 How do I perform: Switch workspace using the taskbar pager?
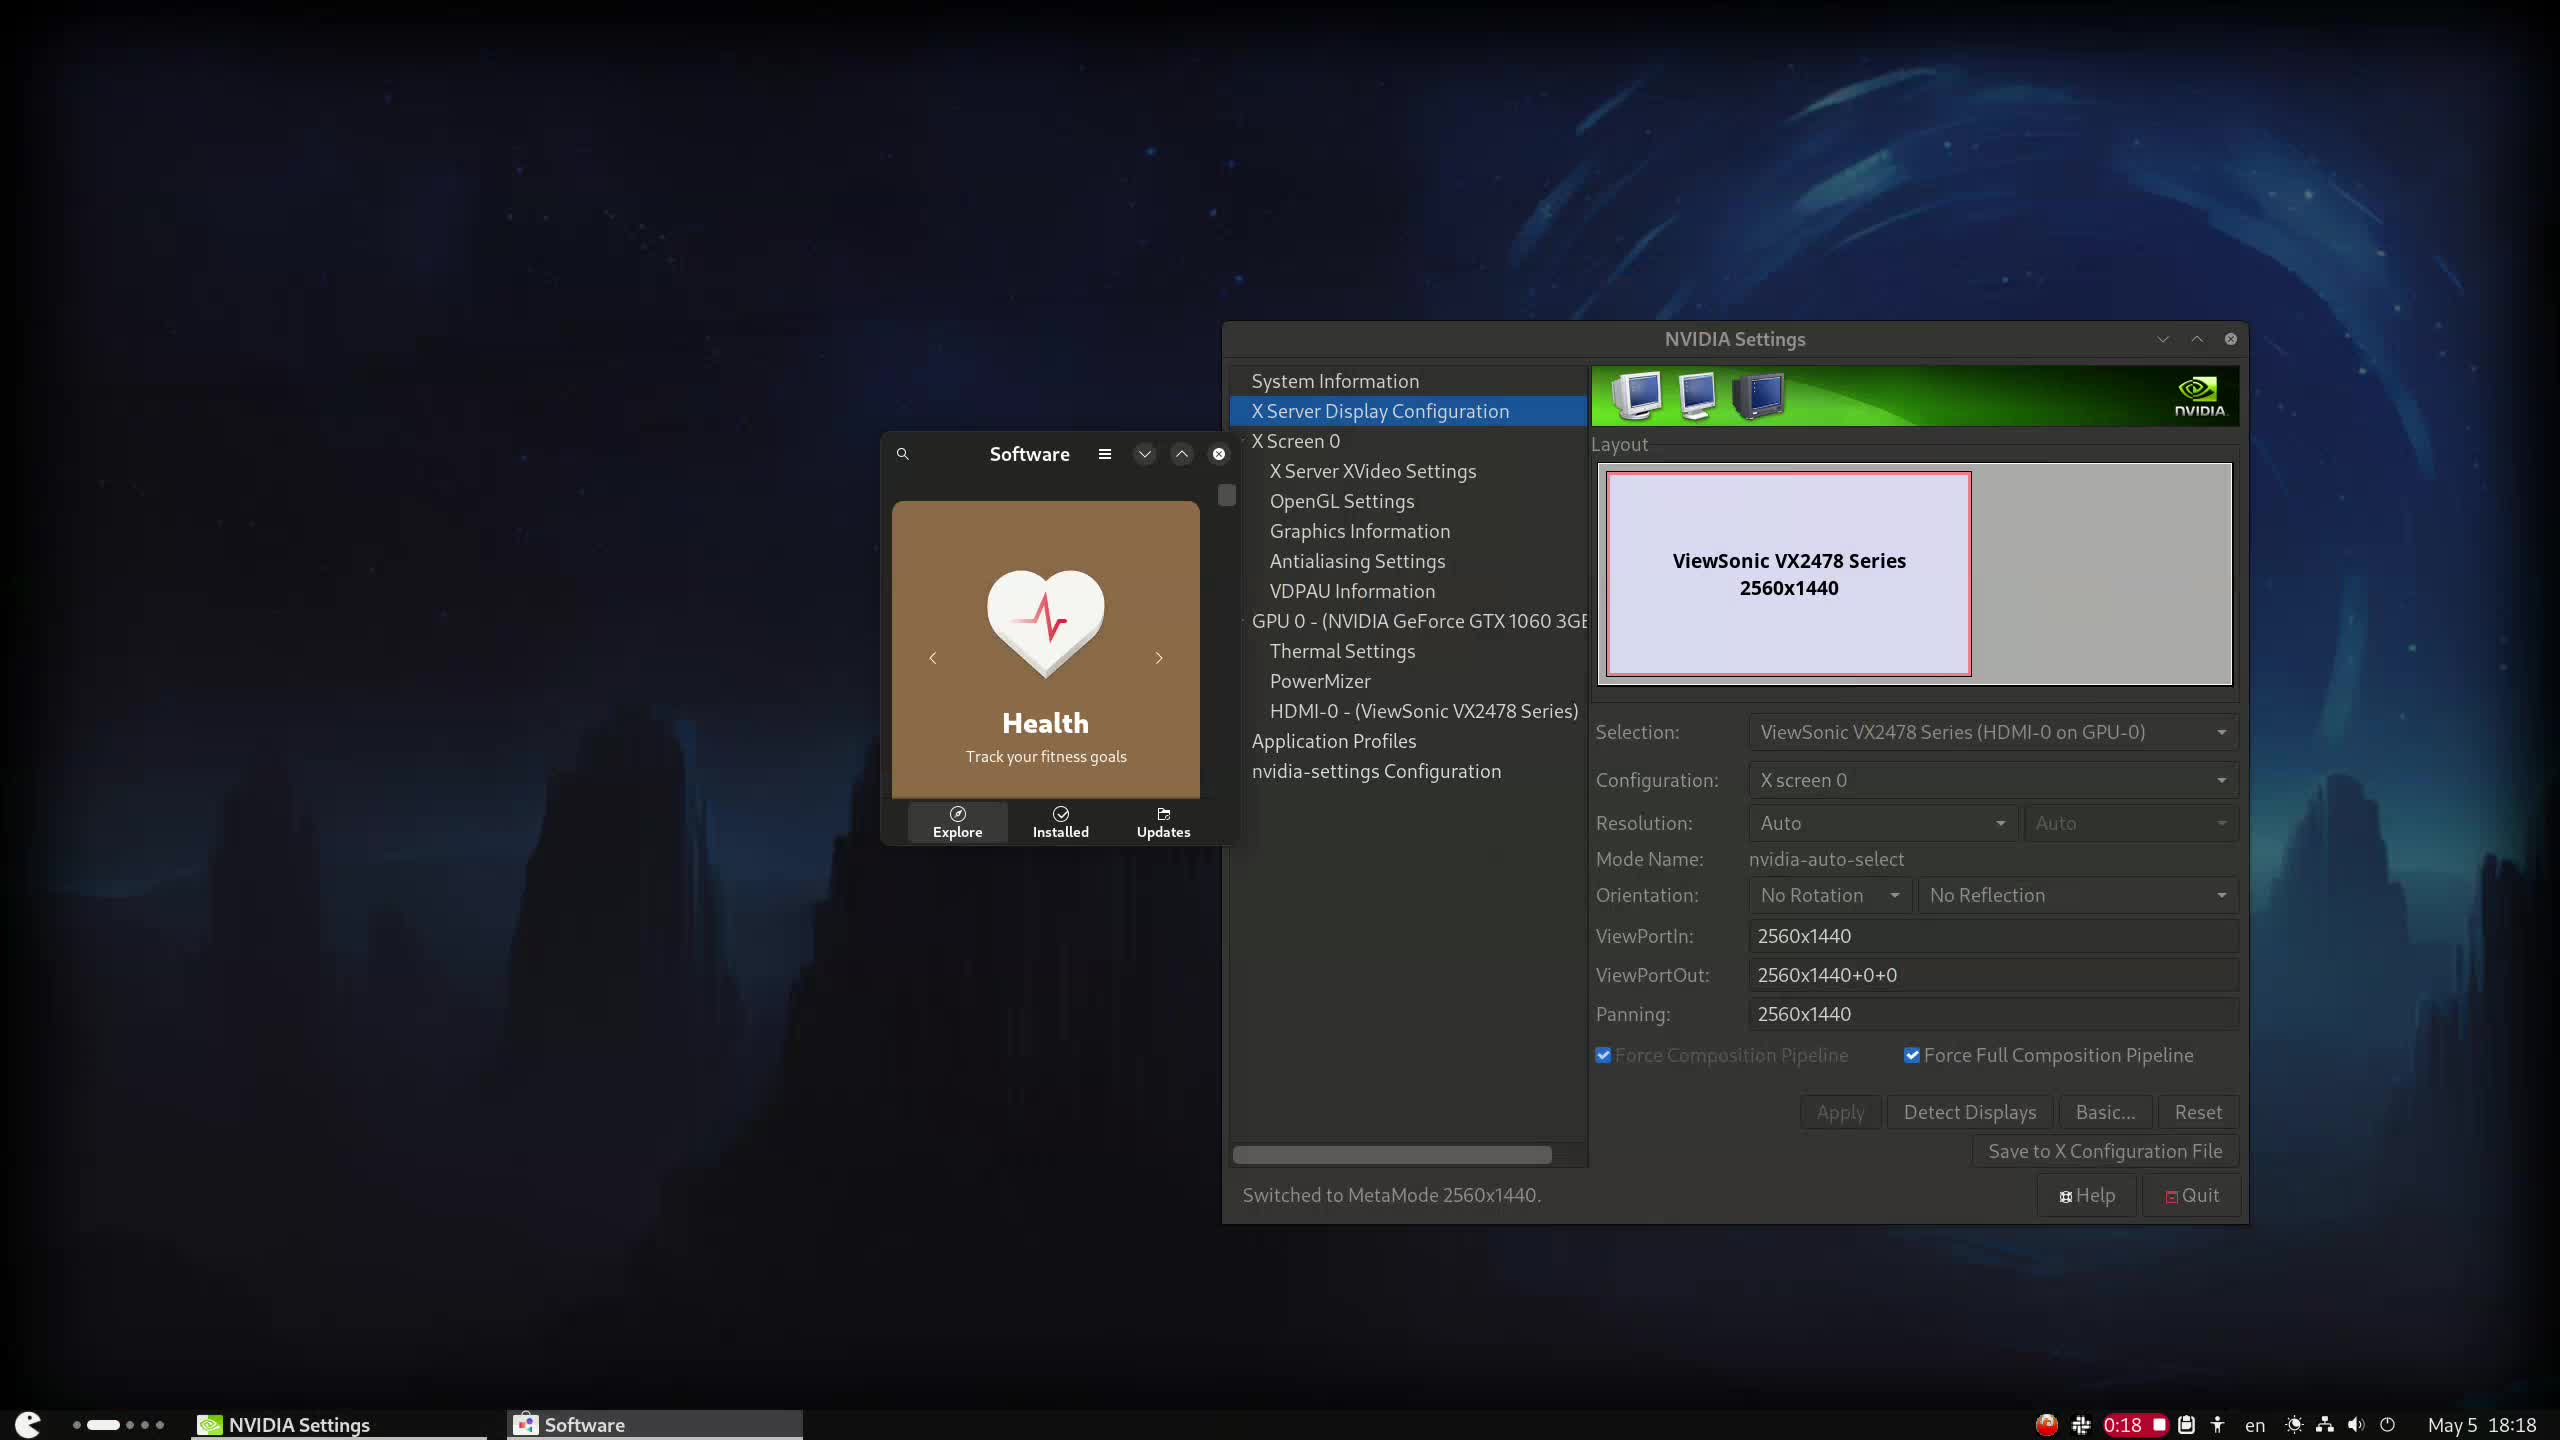[x=118, y=1425]
